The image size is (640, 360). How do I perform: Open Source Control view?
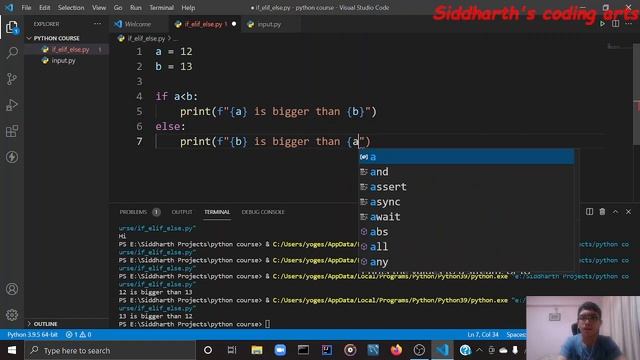[12, 79]
